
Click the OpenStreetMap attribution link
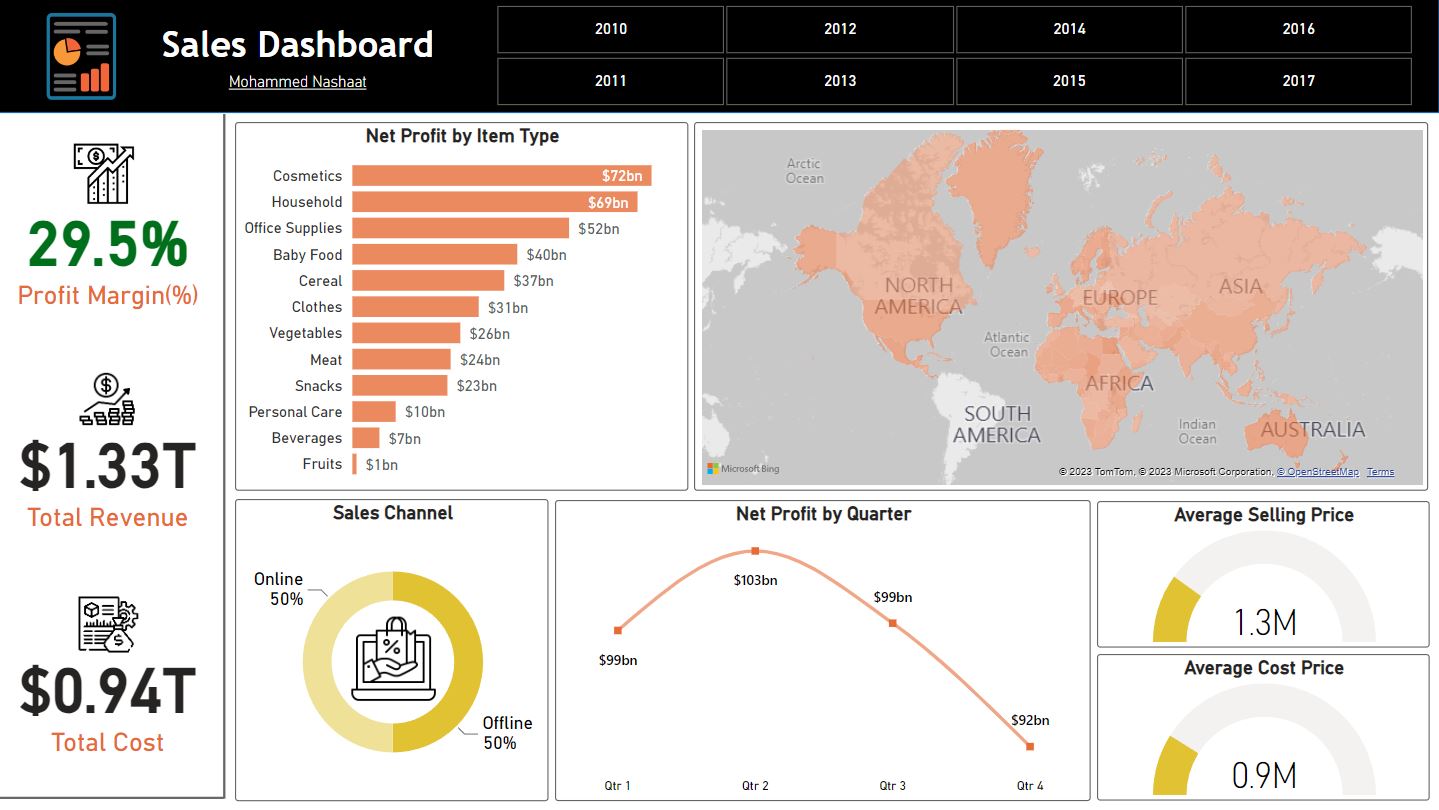pyautogui.click(x=1318, y=471)
